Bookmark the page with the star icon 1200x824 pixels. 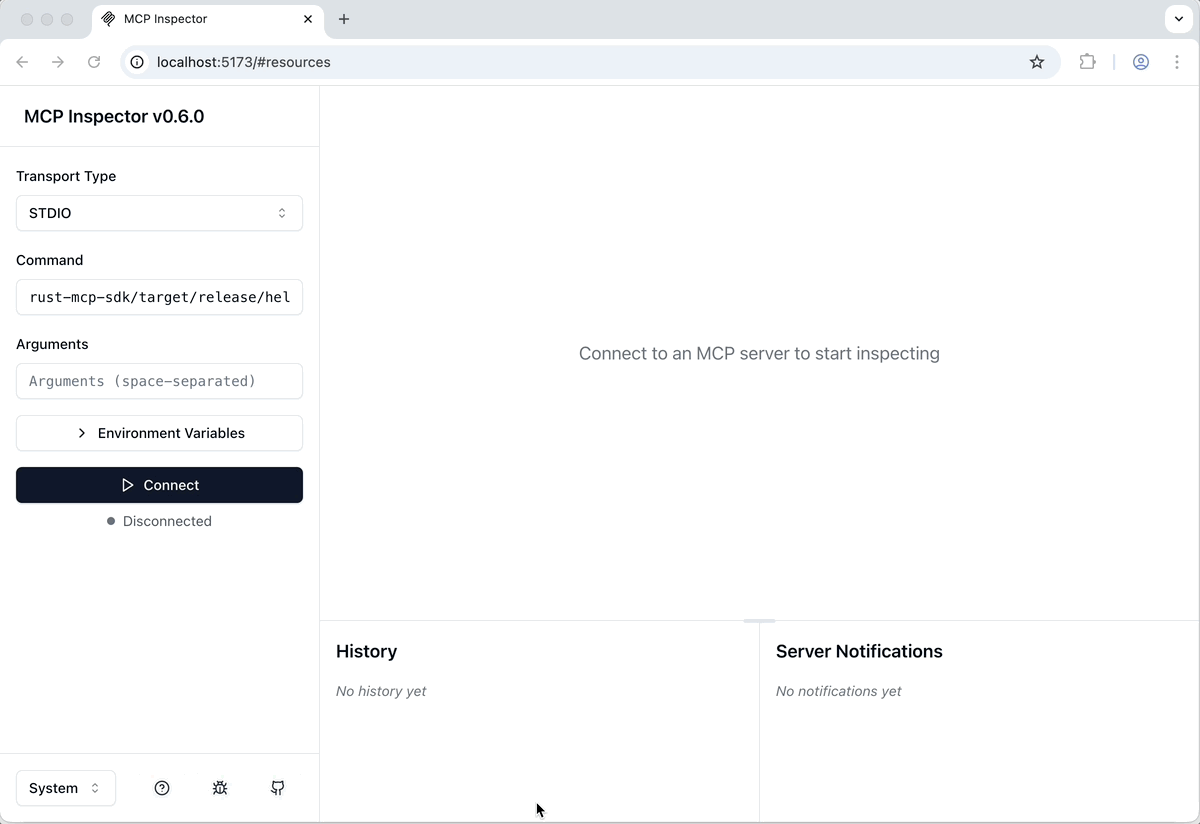tap(1036, 62)
